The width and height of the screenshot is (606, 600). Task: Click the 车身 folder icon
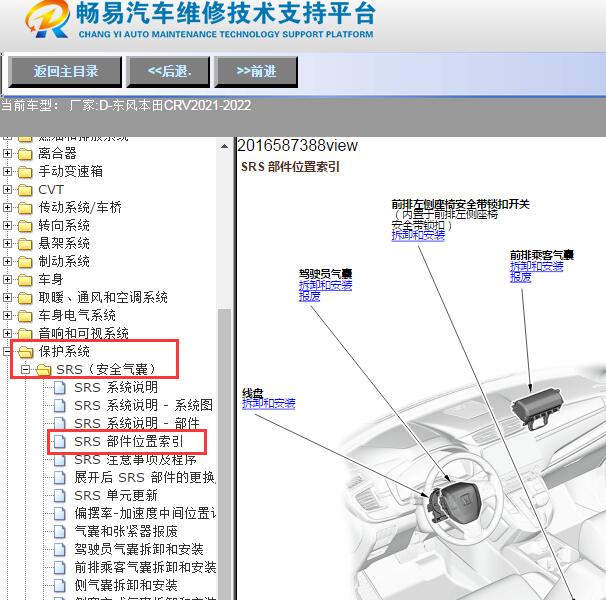coord(25,280)
